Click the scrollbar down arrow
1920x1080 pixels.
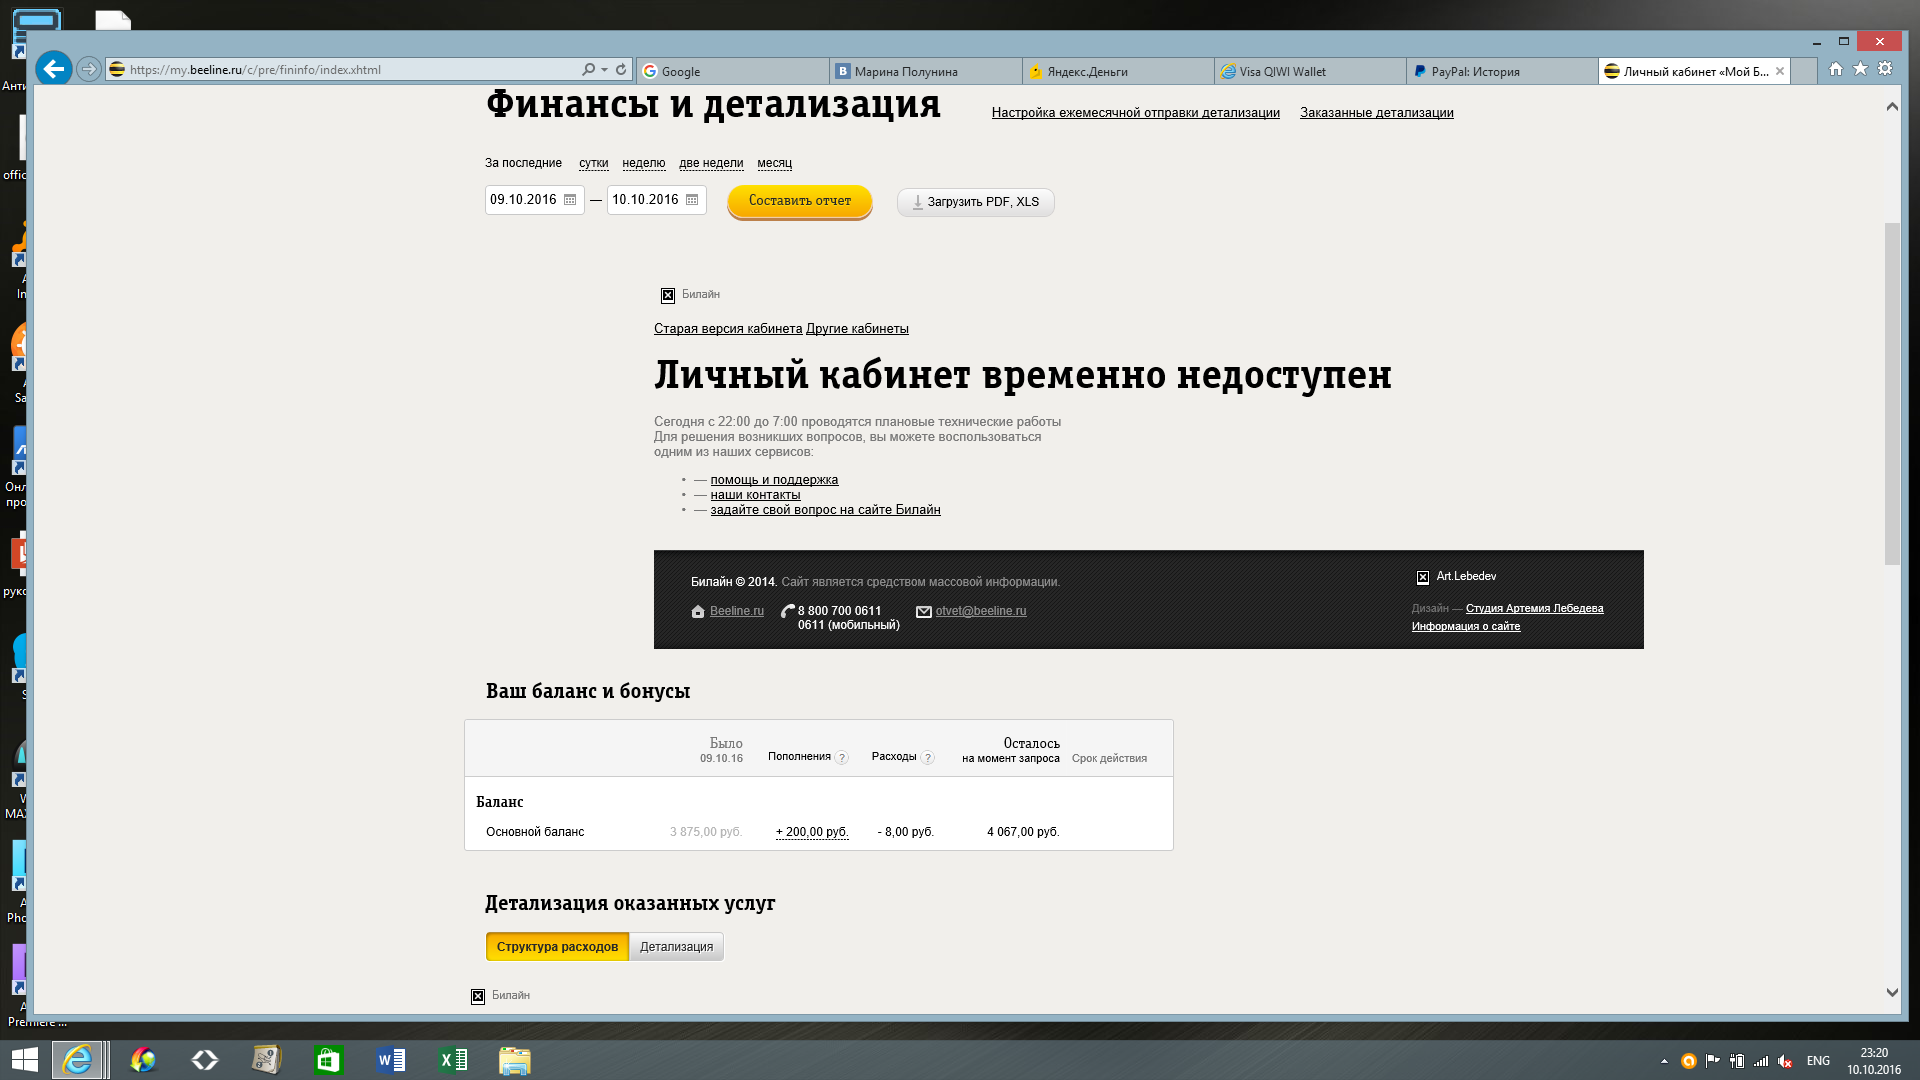[1891, 993]
